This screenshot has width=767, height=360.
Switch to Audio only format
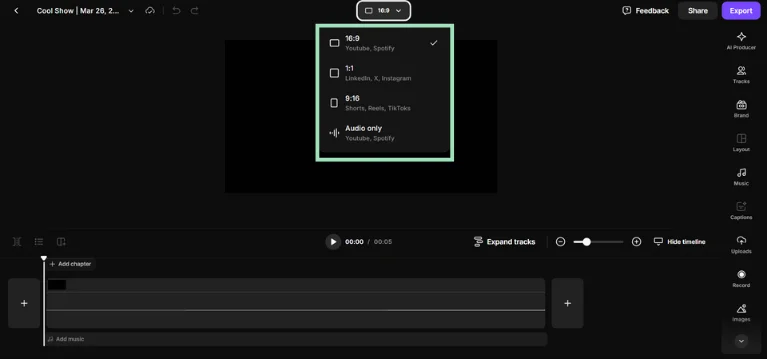coord(384,133)
